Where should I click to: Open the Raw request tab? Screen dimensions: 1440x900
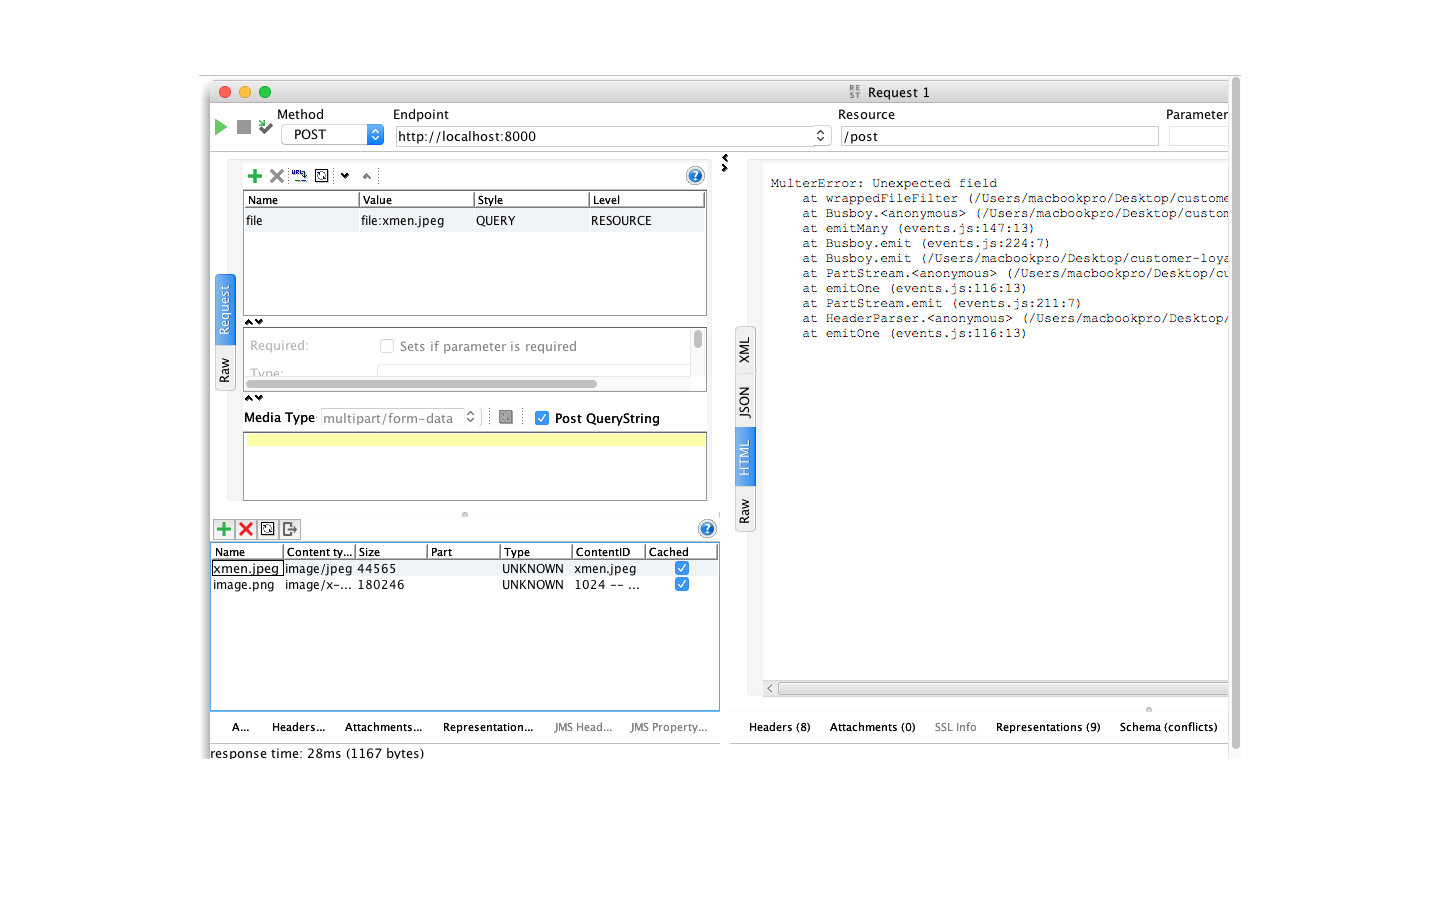coord(224,370)
